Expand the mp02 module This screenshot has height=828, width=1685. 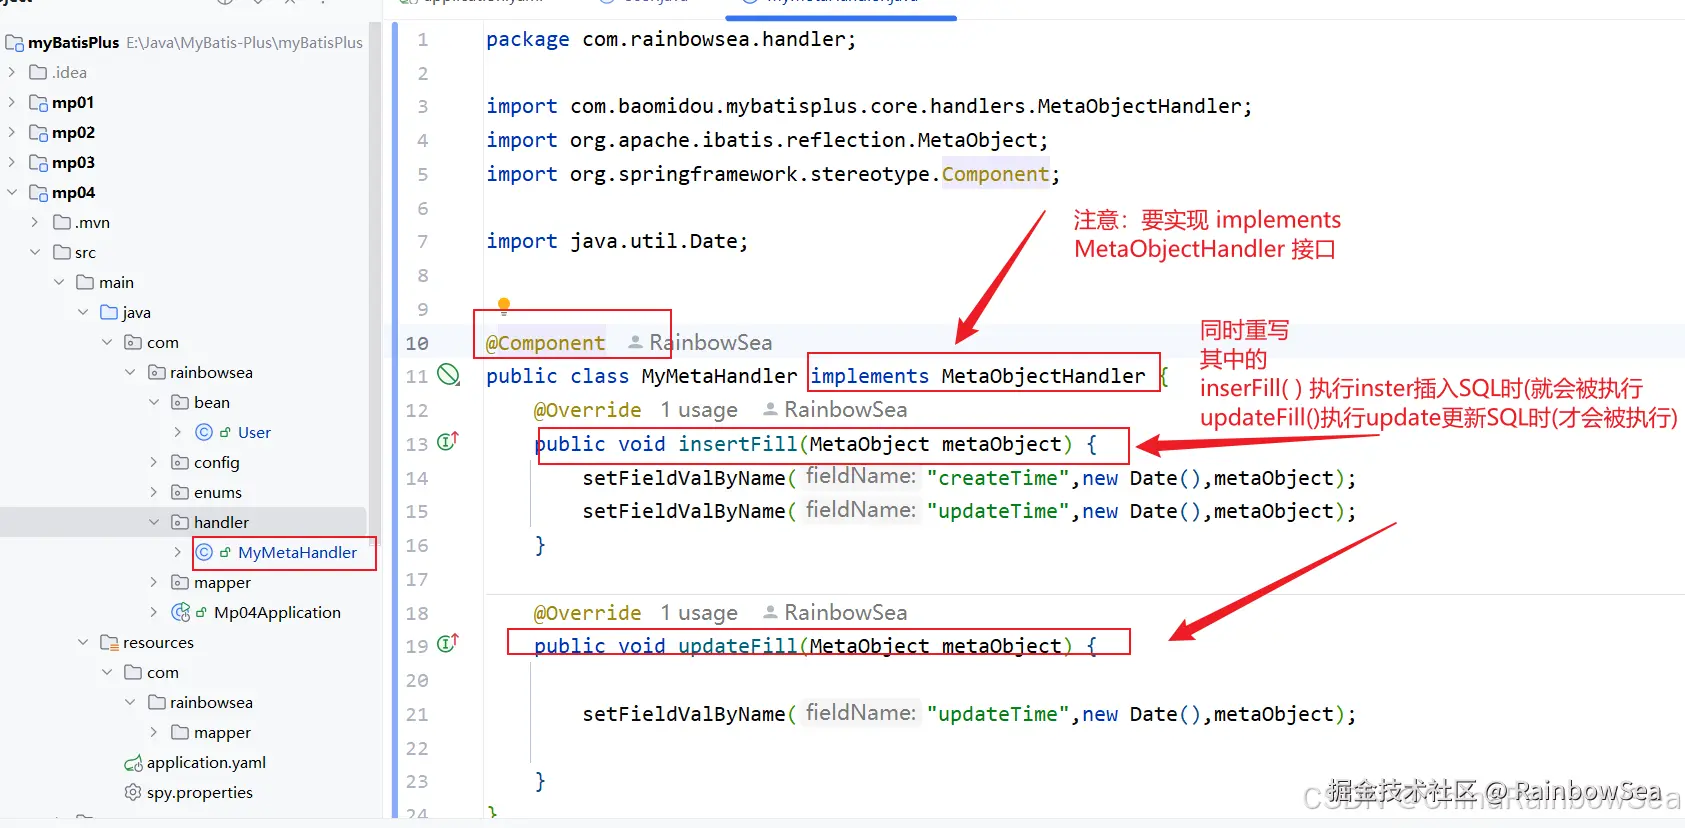[12, 132]
